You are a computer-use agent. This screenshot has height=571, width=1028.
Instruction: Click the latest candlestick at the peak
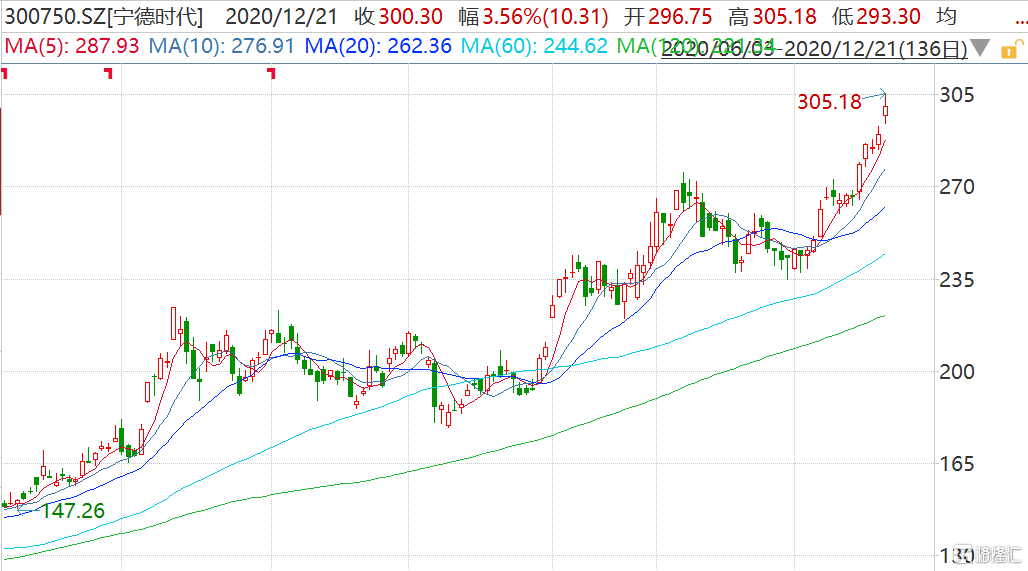click(x=886, y=113)
